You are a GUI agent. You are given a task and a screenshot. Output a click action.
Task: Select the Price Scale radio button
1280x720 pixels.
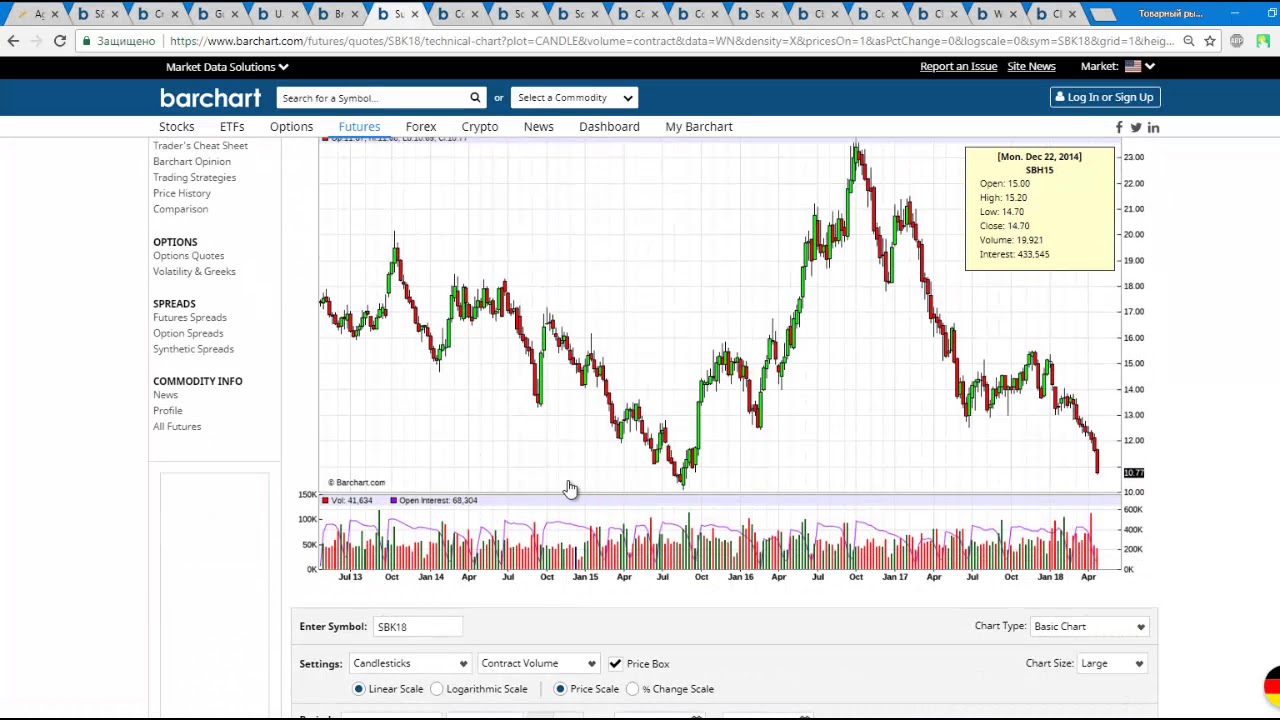coord(560,689)
